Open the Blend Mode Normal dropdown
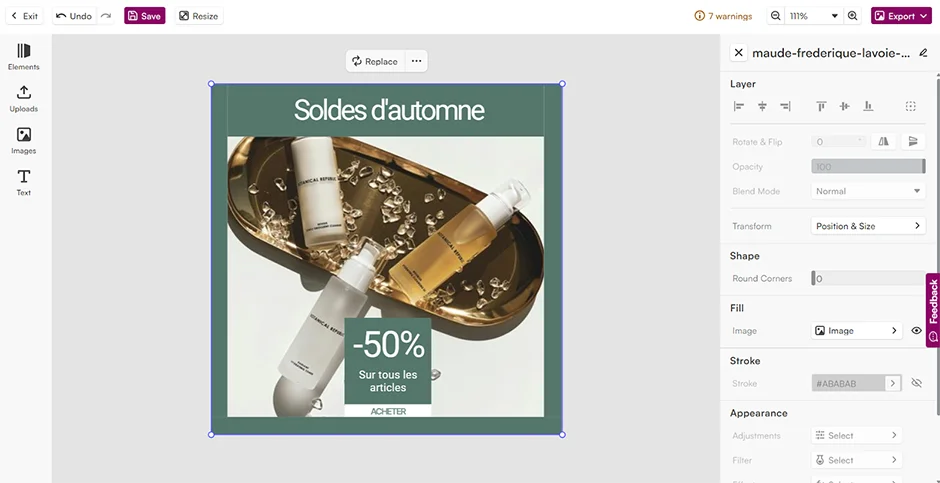The width and height of the screenshot is (940, 483). coord(868,191)
